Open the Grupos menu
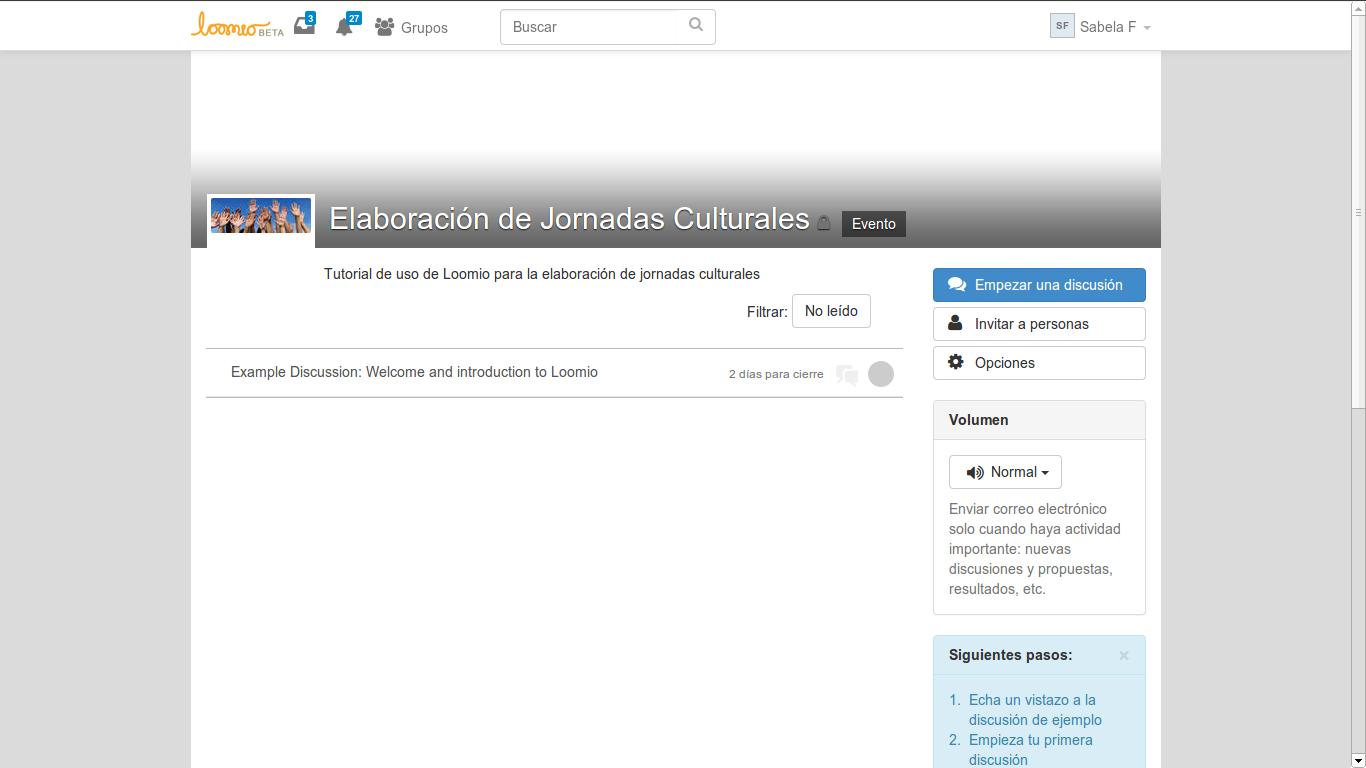The image size is (1366, 768). pyautogui.click(x=412, y=27)
